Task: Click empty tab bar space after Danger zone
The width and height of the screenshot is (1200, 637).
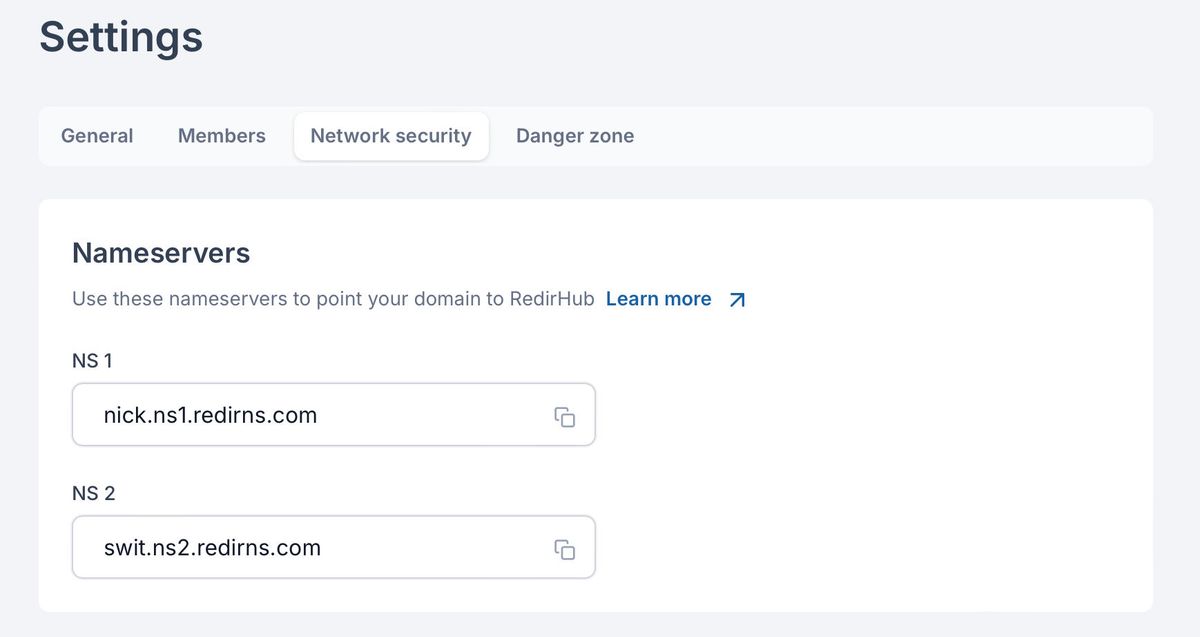Action: 900,136
